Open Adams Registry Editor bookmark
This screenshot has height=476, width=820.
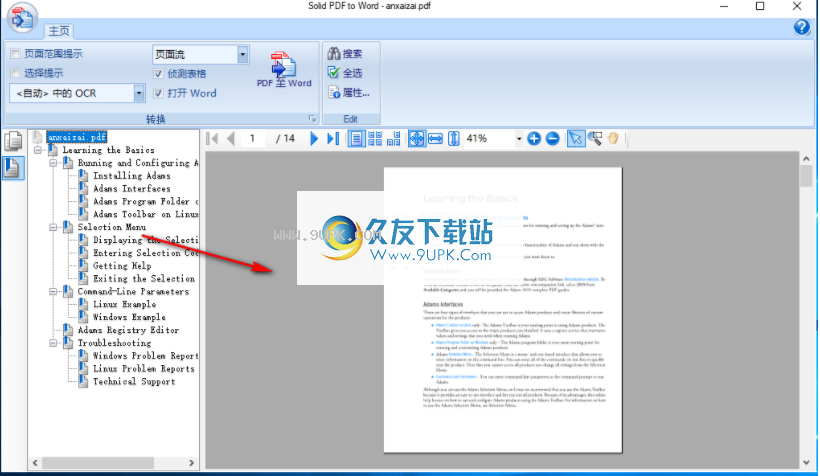pyautogui.click(x=128, y=330)
